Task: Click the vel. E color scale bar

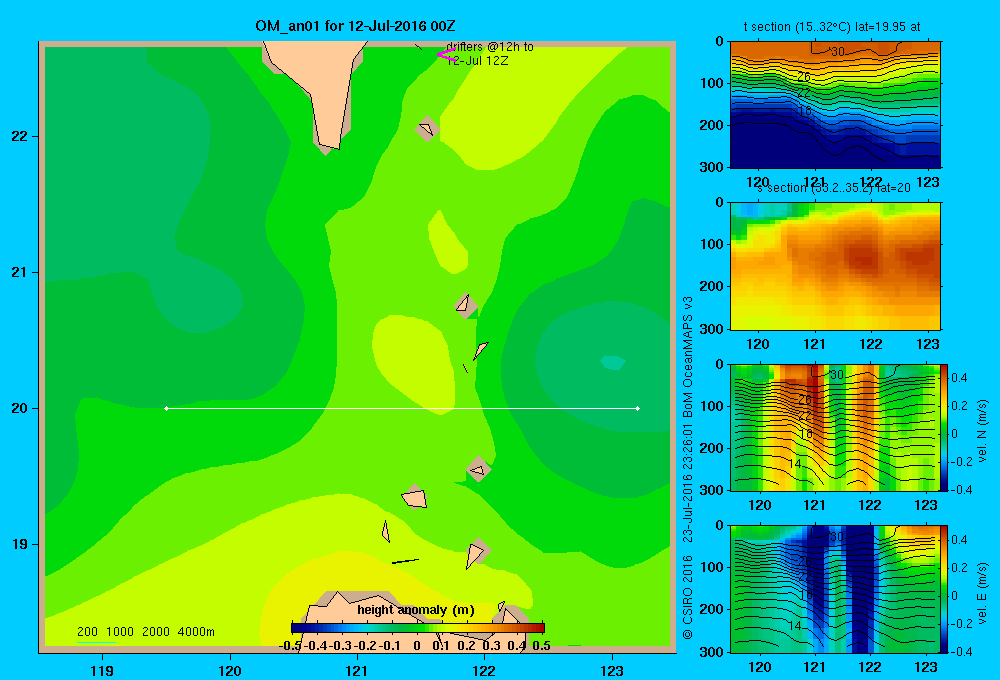Action: 945,589
